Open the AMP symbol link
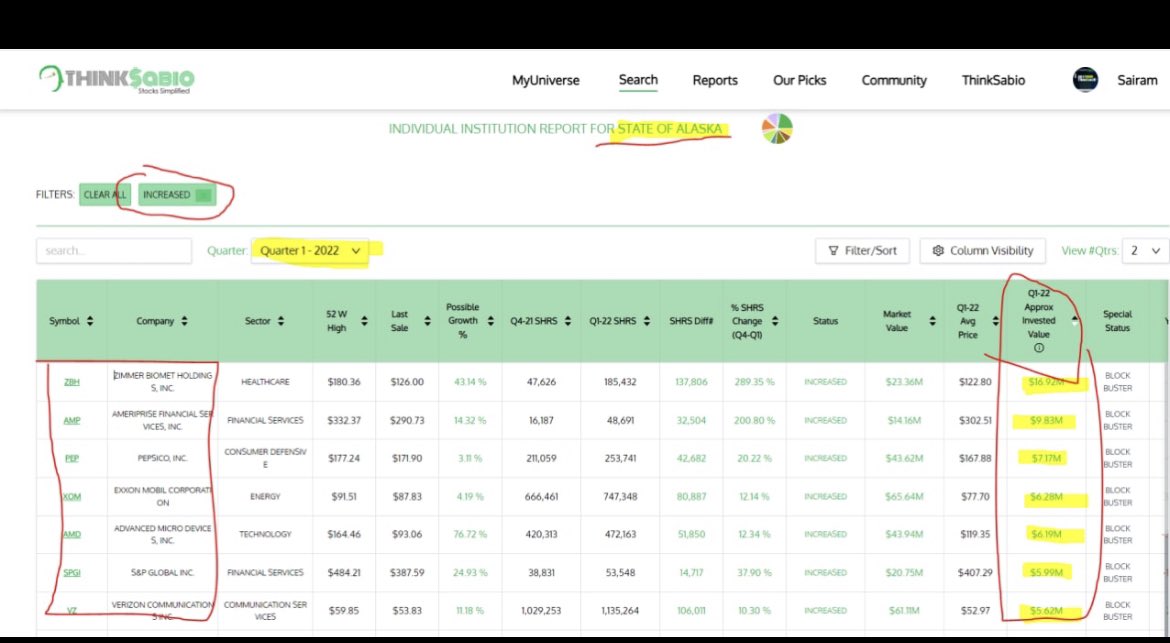This screenshot has width=1170, height=643. click(x=72, y=421)
